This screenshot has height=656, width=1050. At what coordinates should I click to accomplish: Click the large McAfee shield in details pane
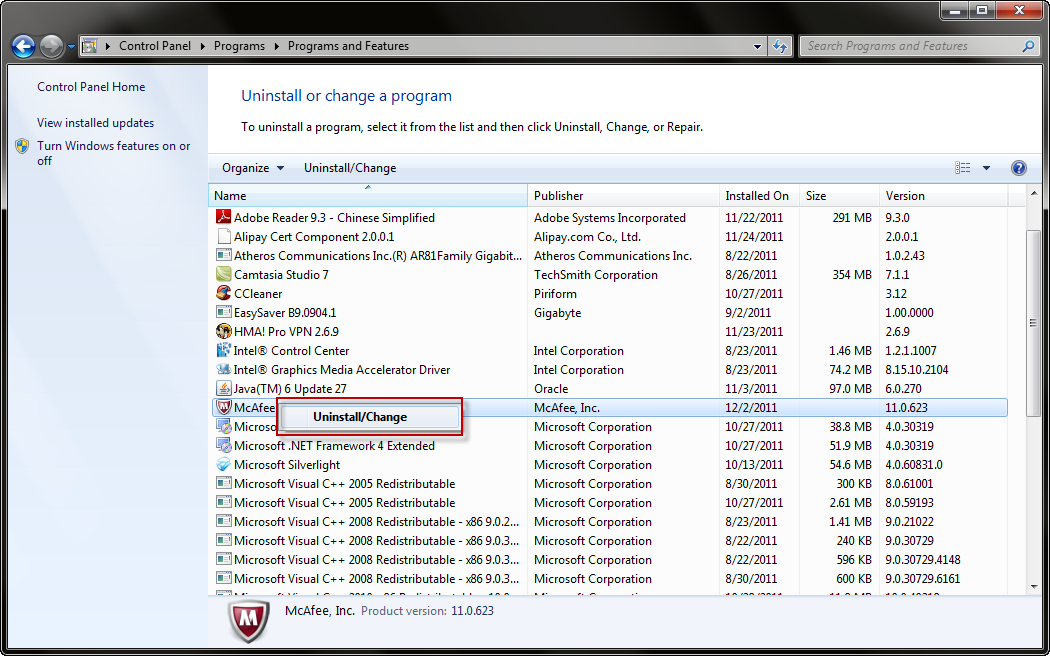tap(249, 621)
